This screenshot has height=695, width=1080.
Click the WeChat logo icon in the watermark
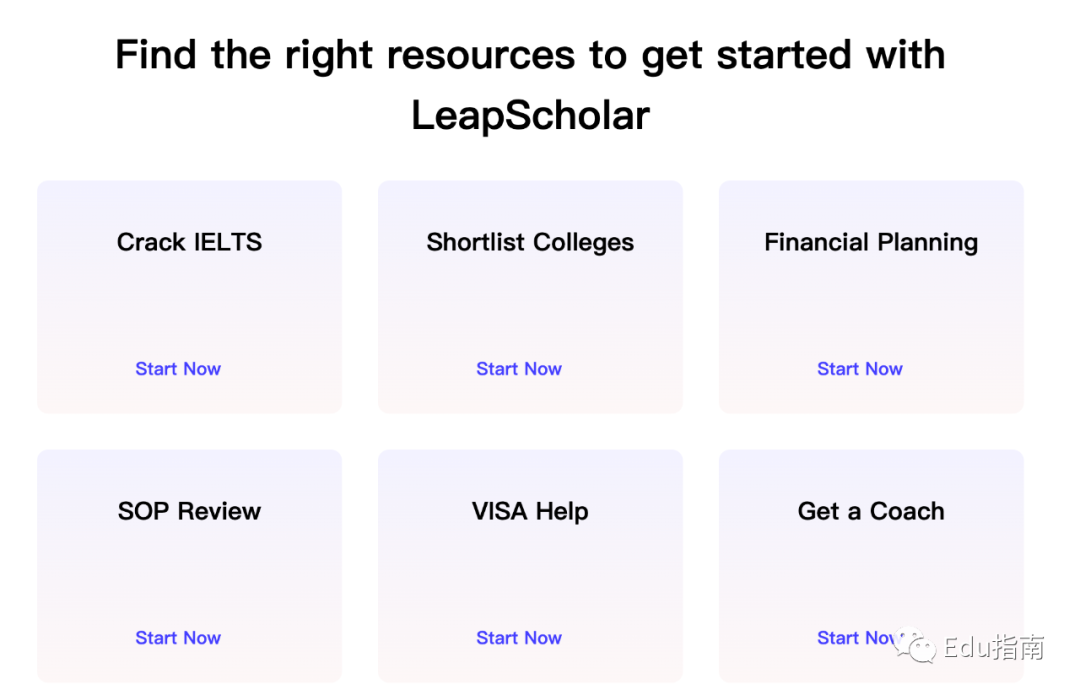pos(916,647)
